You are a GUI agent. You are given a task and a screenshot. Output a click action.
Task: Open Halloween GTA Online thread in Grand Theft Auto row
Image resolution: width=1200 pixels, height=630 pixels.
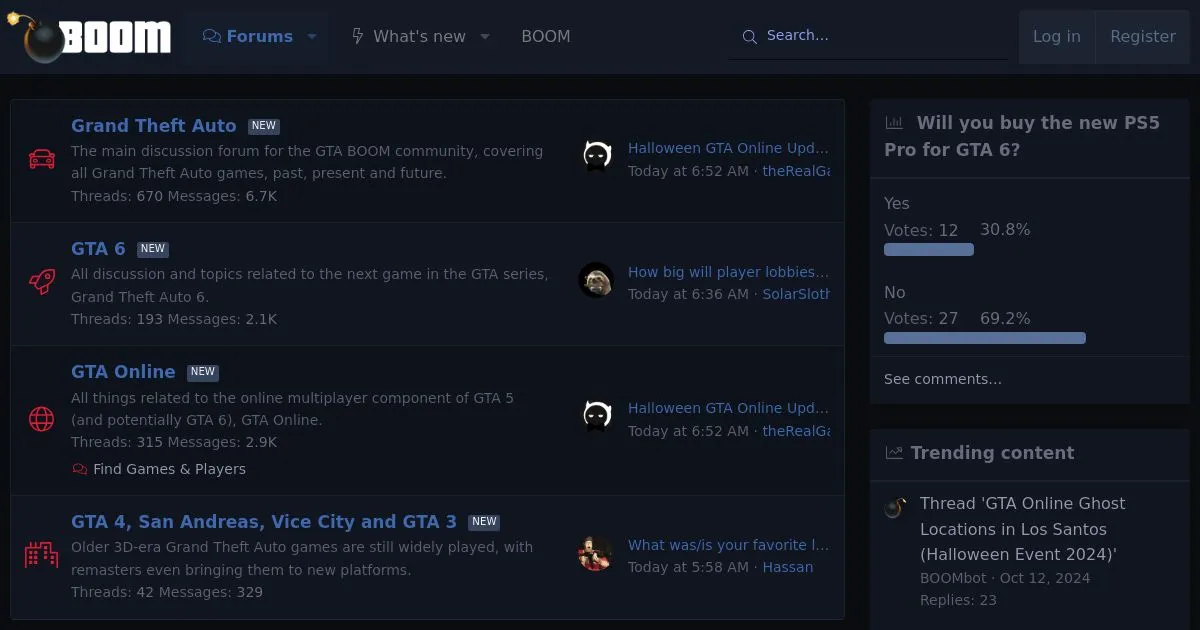pos(729,148)
